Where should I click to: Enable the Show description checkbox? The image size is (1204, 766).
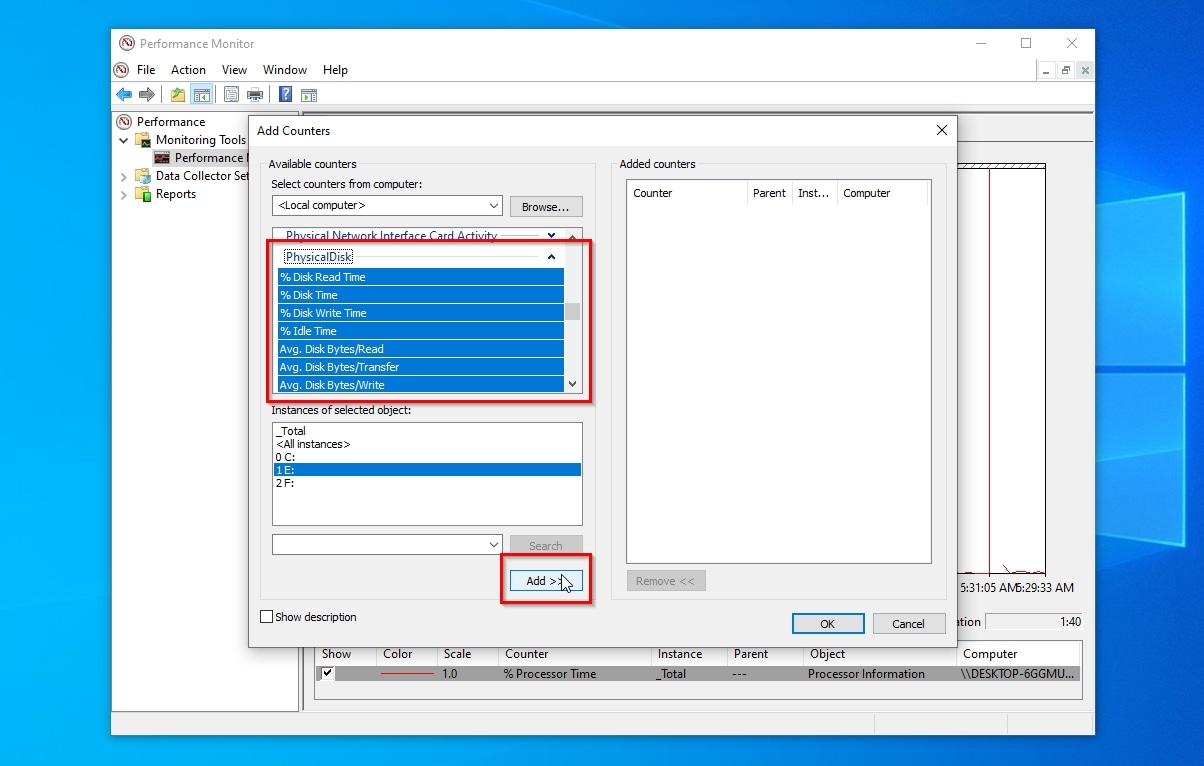tap(266, 617)
